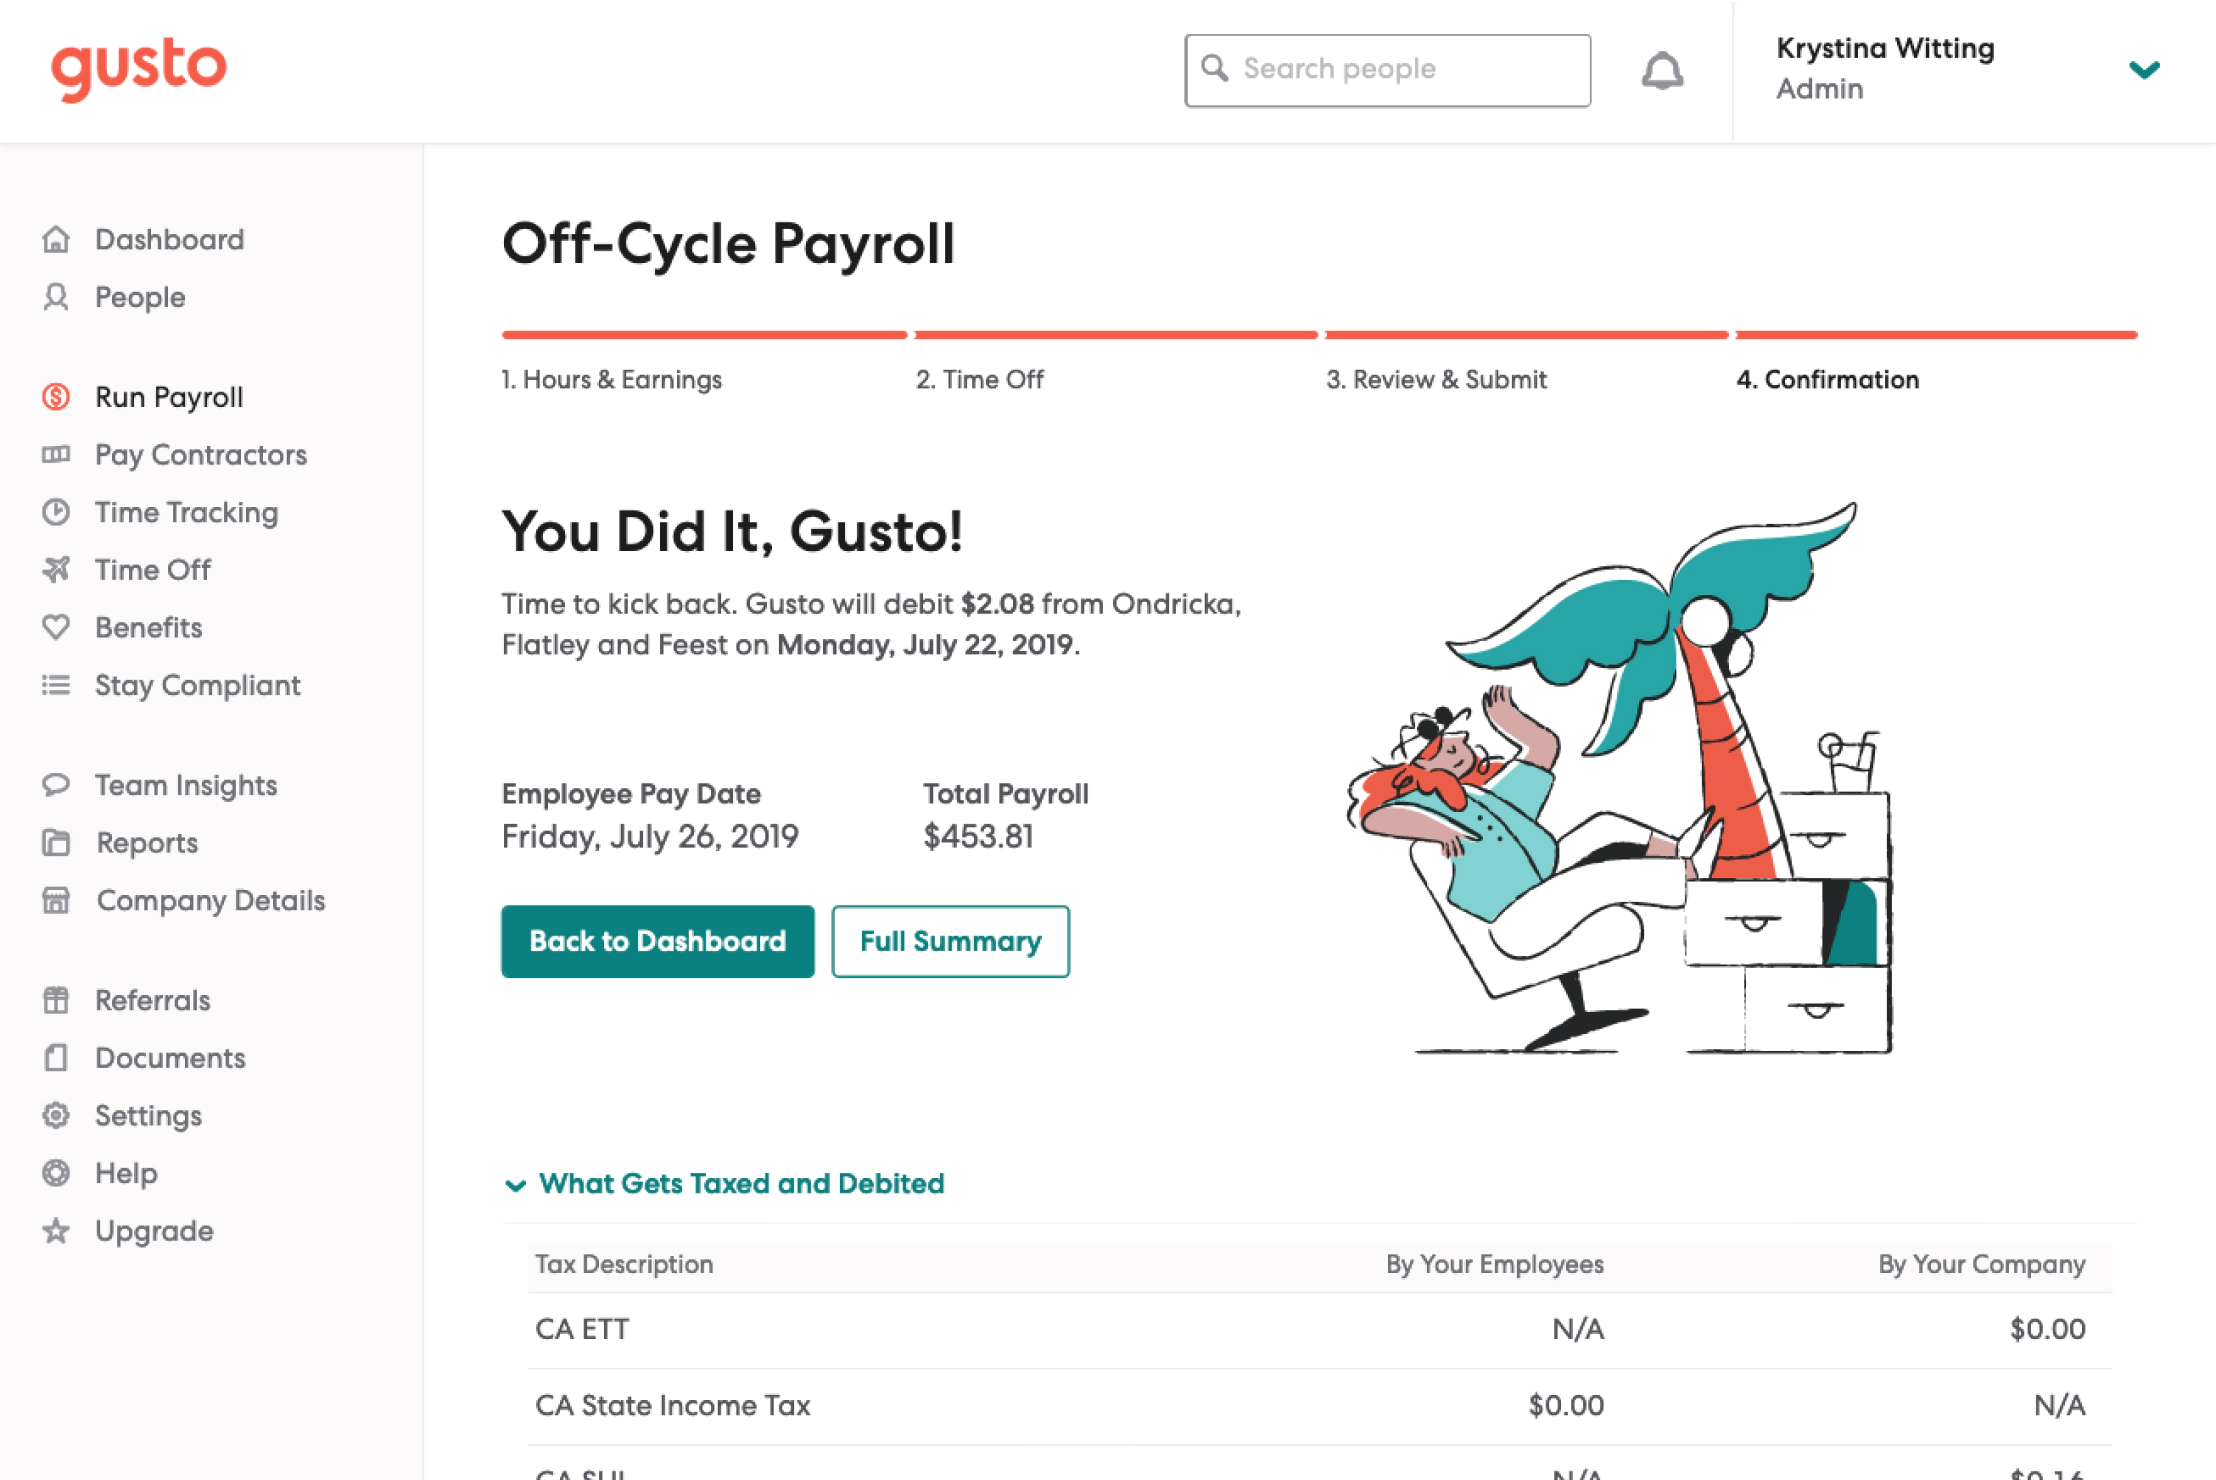Click the Team Insights speech bubble icon

point(56,785)
